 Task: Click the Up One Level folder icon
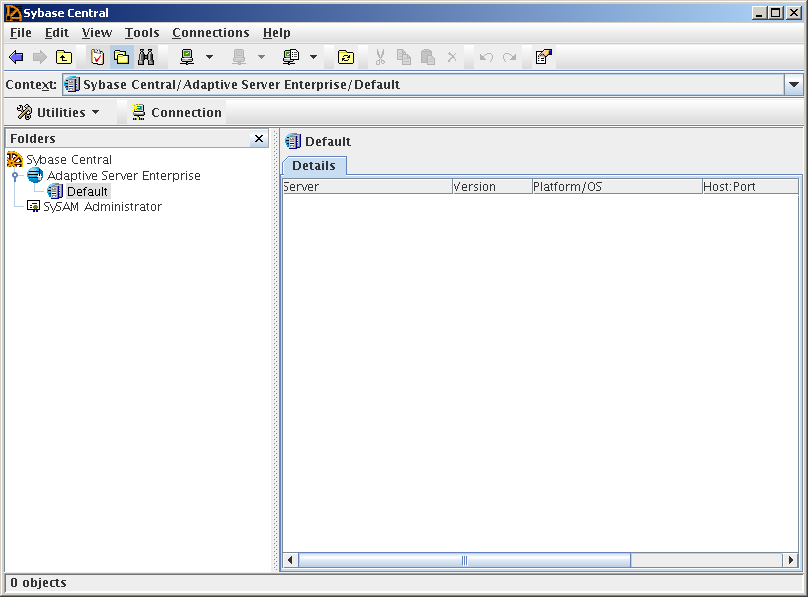click(64, 57)
